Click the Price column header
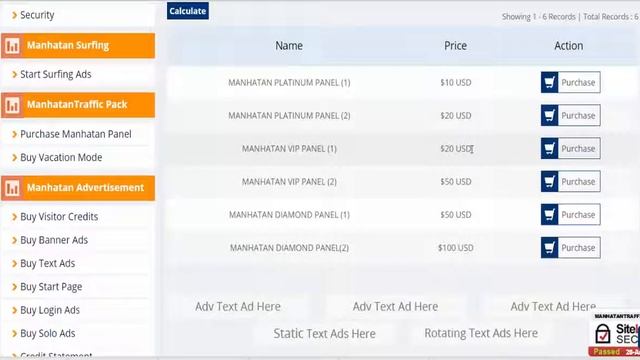Screen dimensions: 640x360 point(456,46)
